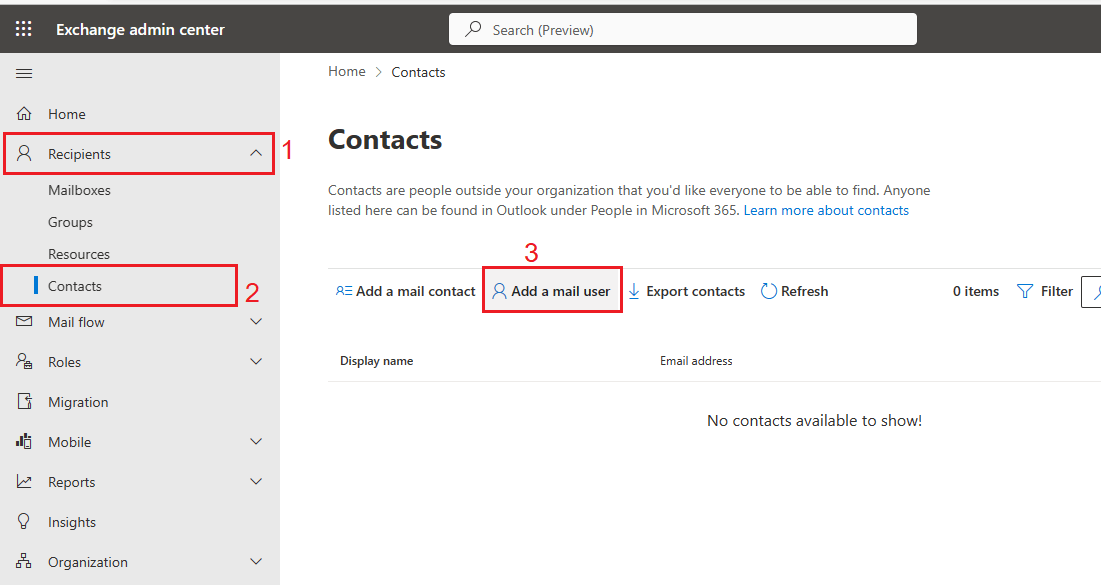Click the Home house icon in sidebar
The image size is (1101, 585).
(x=24, y=114)
